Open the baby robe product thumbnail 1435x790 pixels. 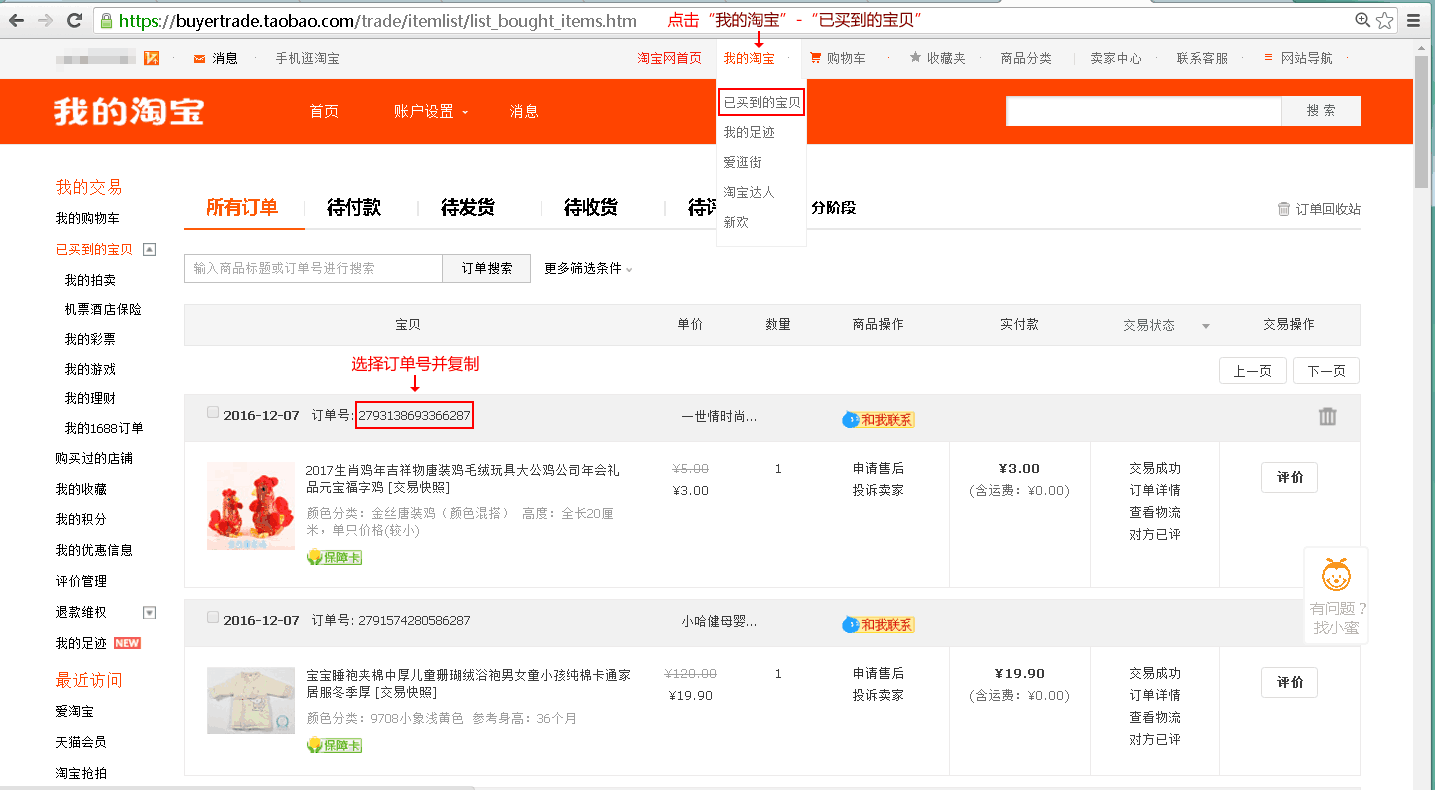click(x=251, y=701)
